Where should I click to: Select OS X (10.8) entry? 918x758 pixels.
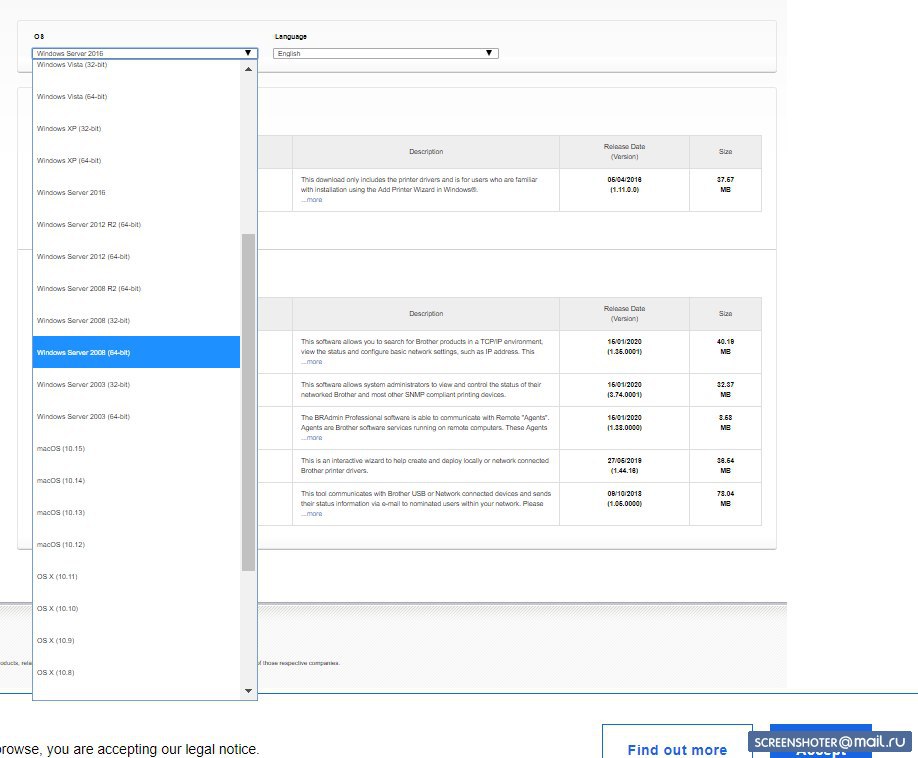point(136,673)
